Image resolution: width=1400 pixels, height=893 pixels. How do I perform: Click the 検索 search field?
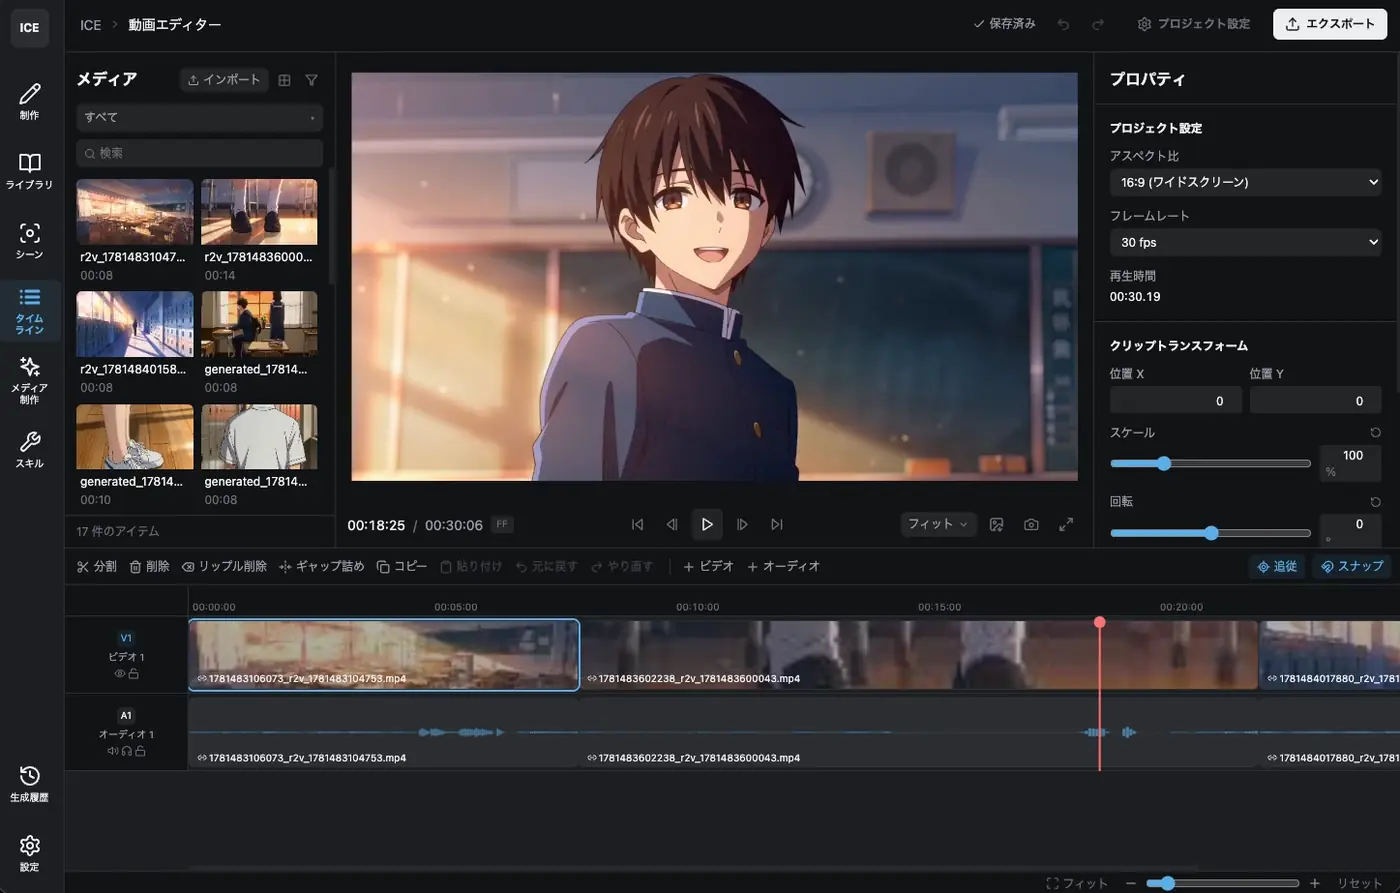coord(199,153)
